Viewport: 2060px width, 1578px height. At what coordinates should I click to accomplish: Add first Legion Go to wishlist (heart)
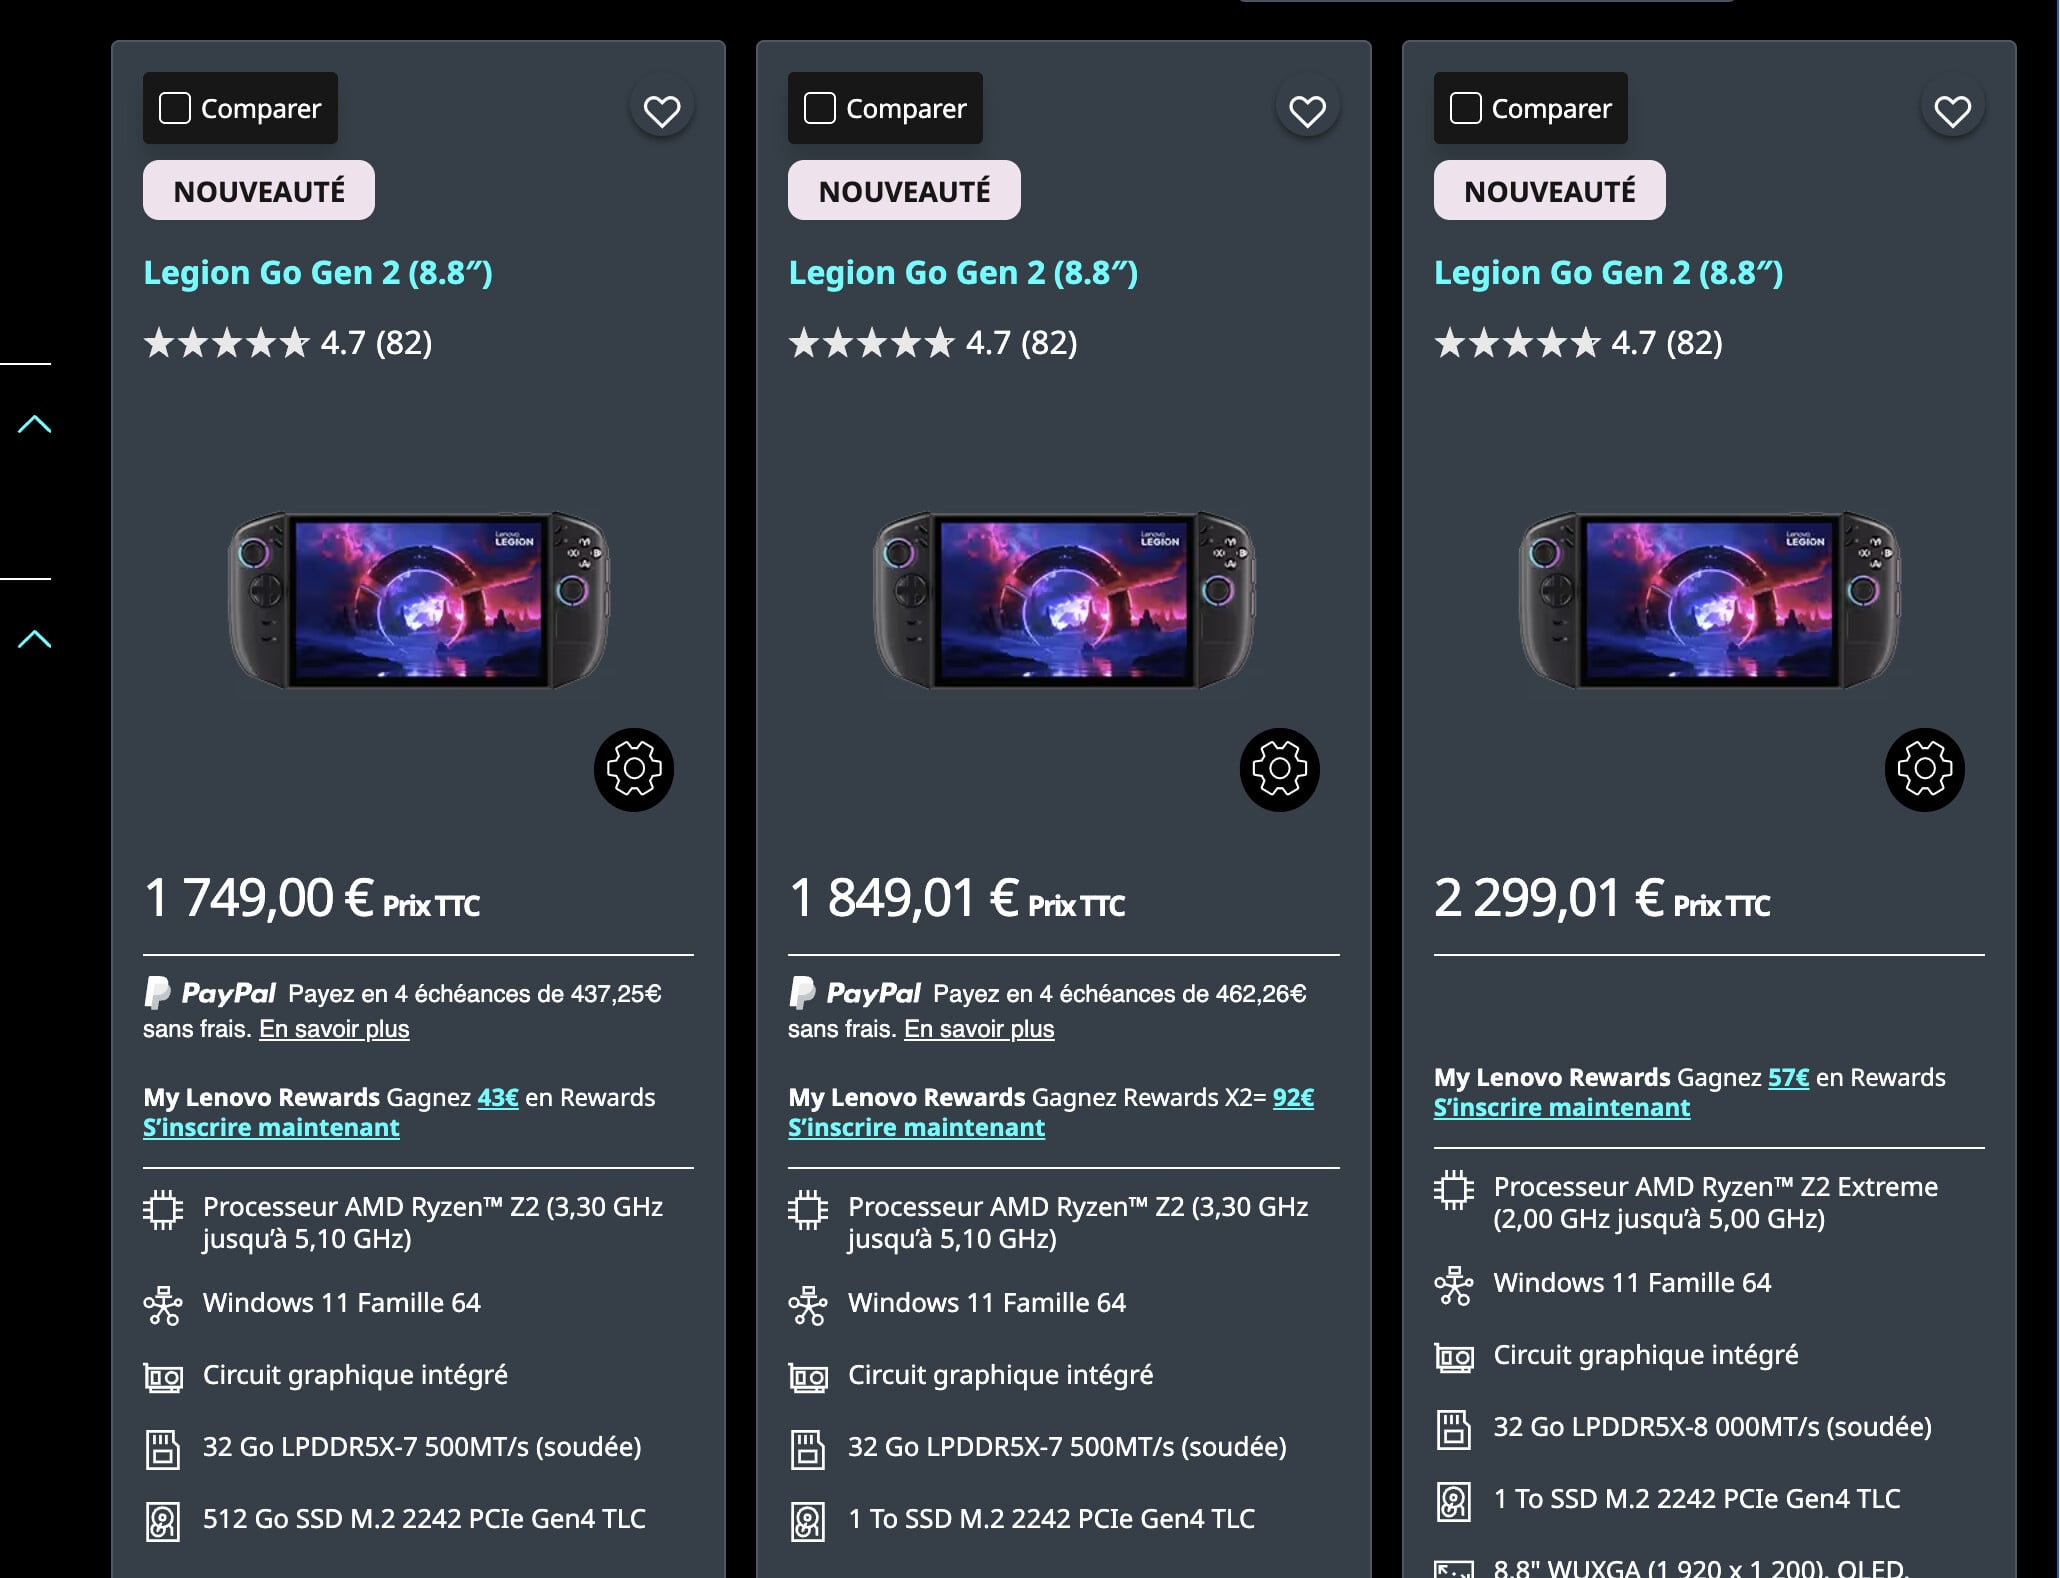point(661,110)
